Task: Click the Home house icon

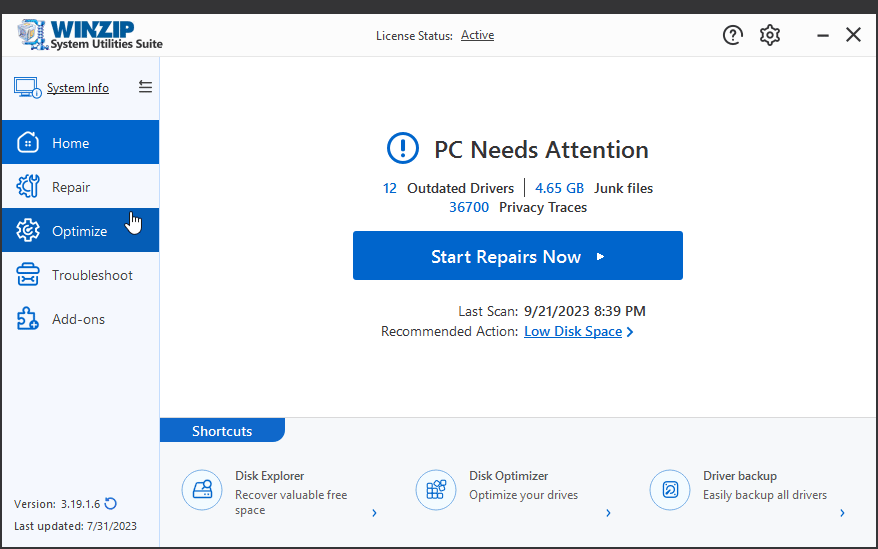Action: pyautogui.click(x=27, y=142)
